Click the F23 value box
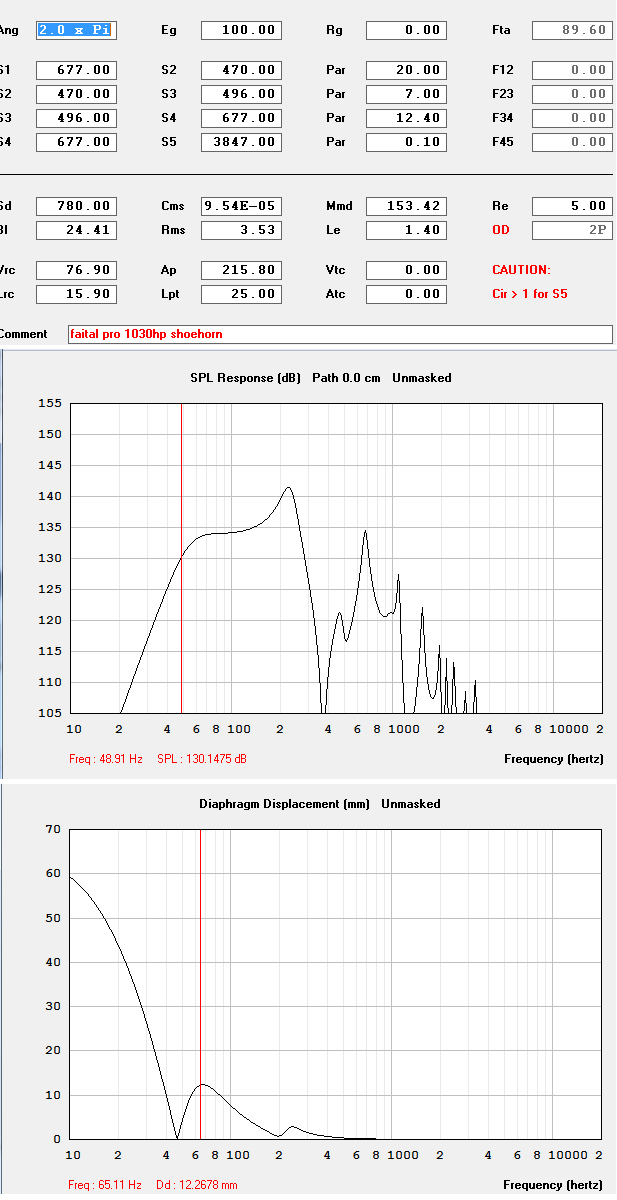617x1200 pixels. 572,94
